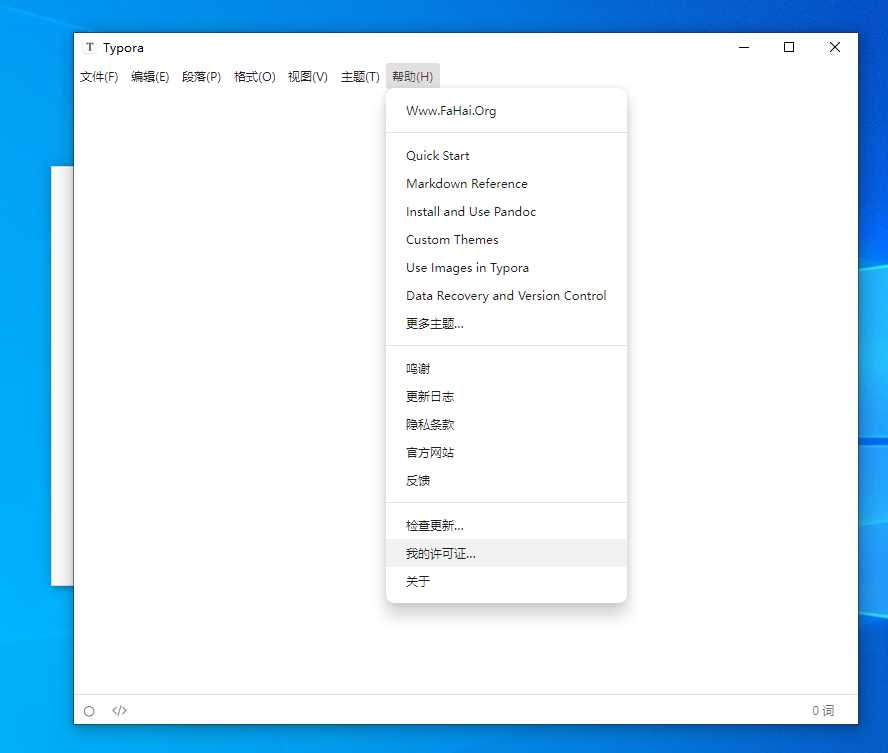Viewport: 888px width, 753px height.
Task: Maximize the Typora window
Action: click(x=789, y=48)
